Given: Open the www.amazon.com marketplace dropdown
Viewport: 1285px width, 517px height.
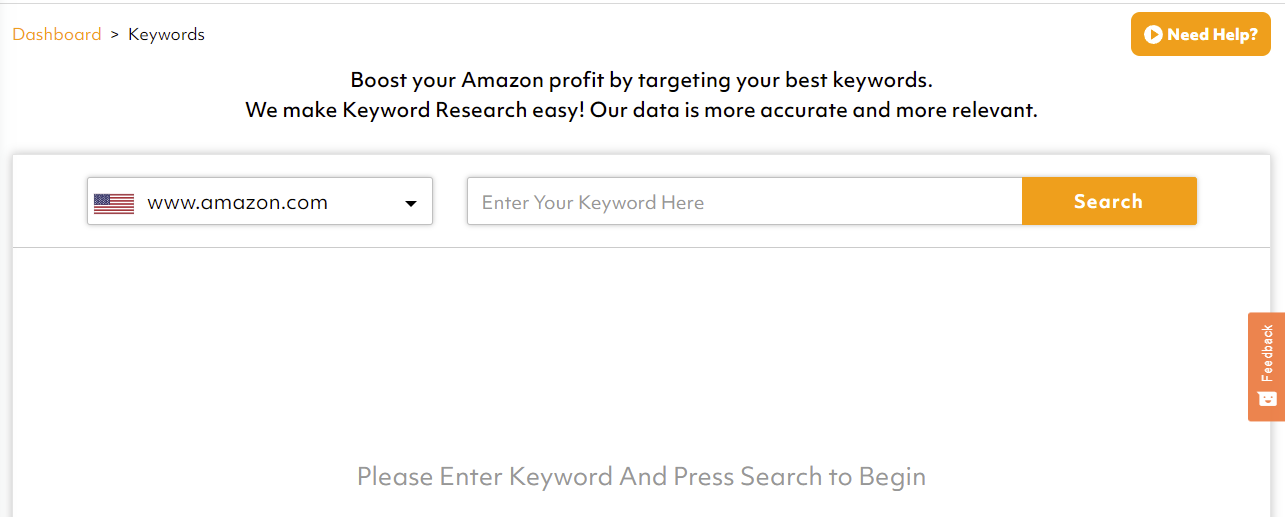Looking at the screenshot, I should point(260,202).
